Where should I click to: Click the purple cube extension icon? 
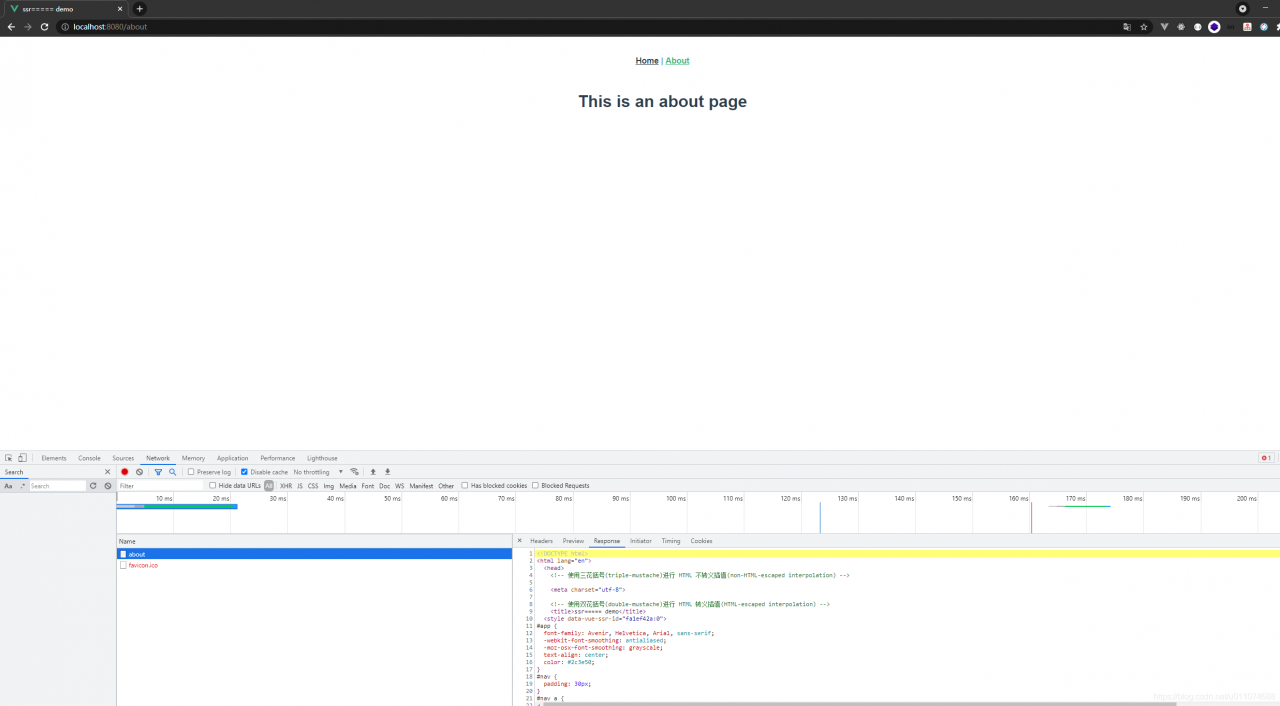point(1214,27)
